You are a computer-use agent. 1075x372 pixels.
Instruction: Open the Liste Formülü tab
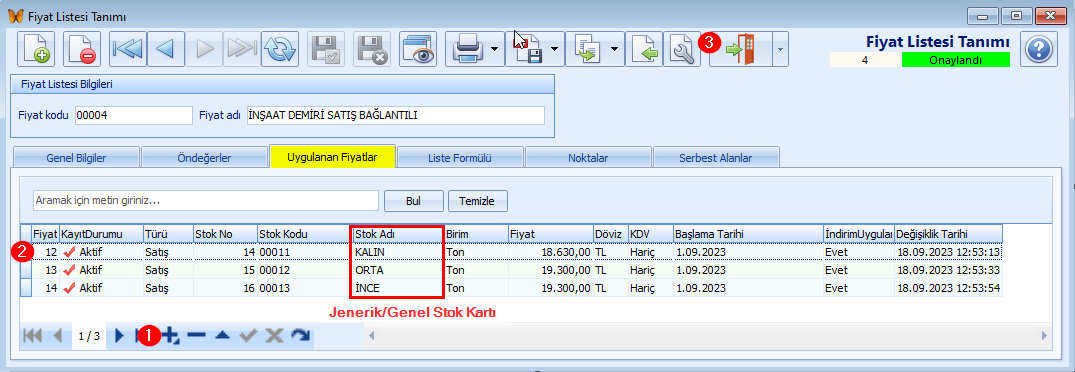pos(461,158)
